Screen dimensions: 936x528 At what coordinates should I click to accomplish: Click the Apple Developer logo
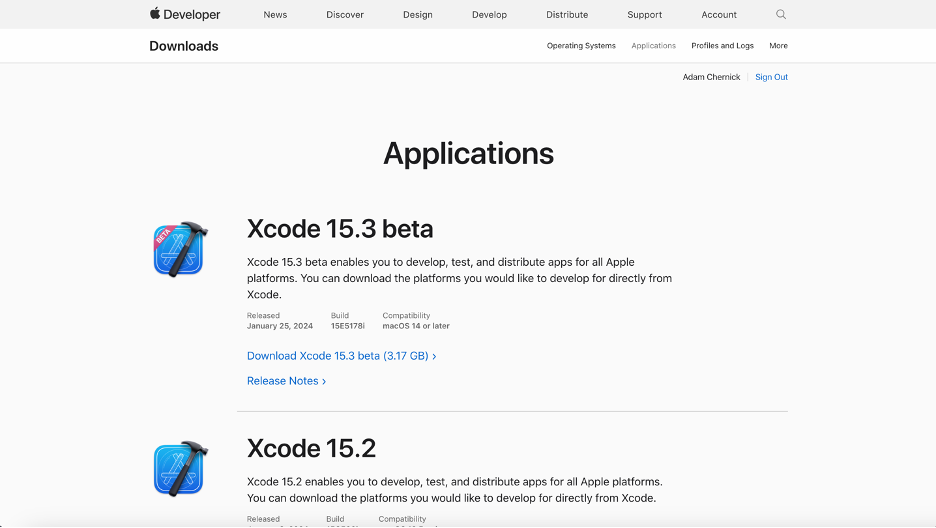tap(185, 14)
